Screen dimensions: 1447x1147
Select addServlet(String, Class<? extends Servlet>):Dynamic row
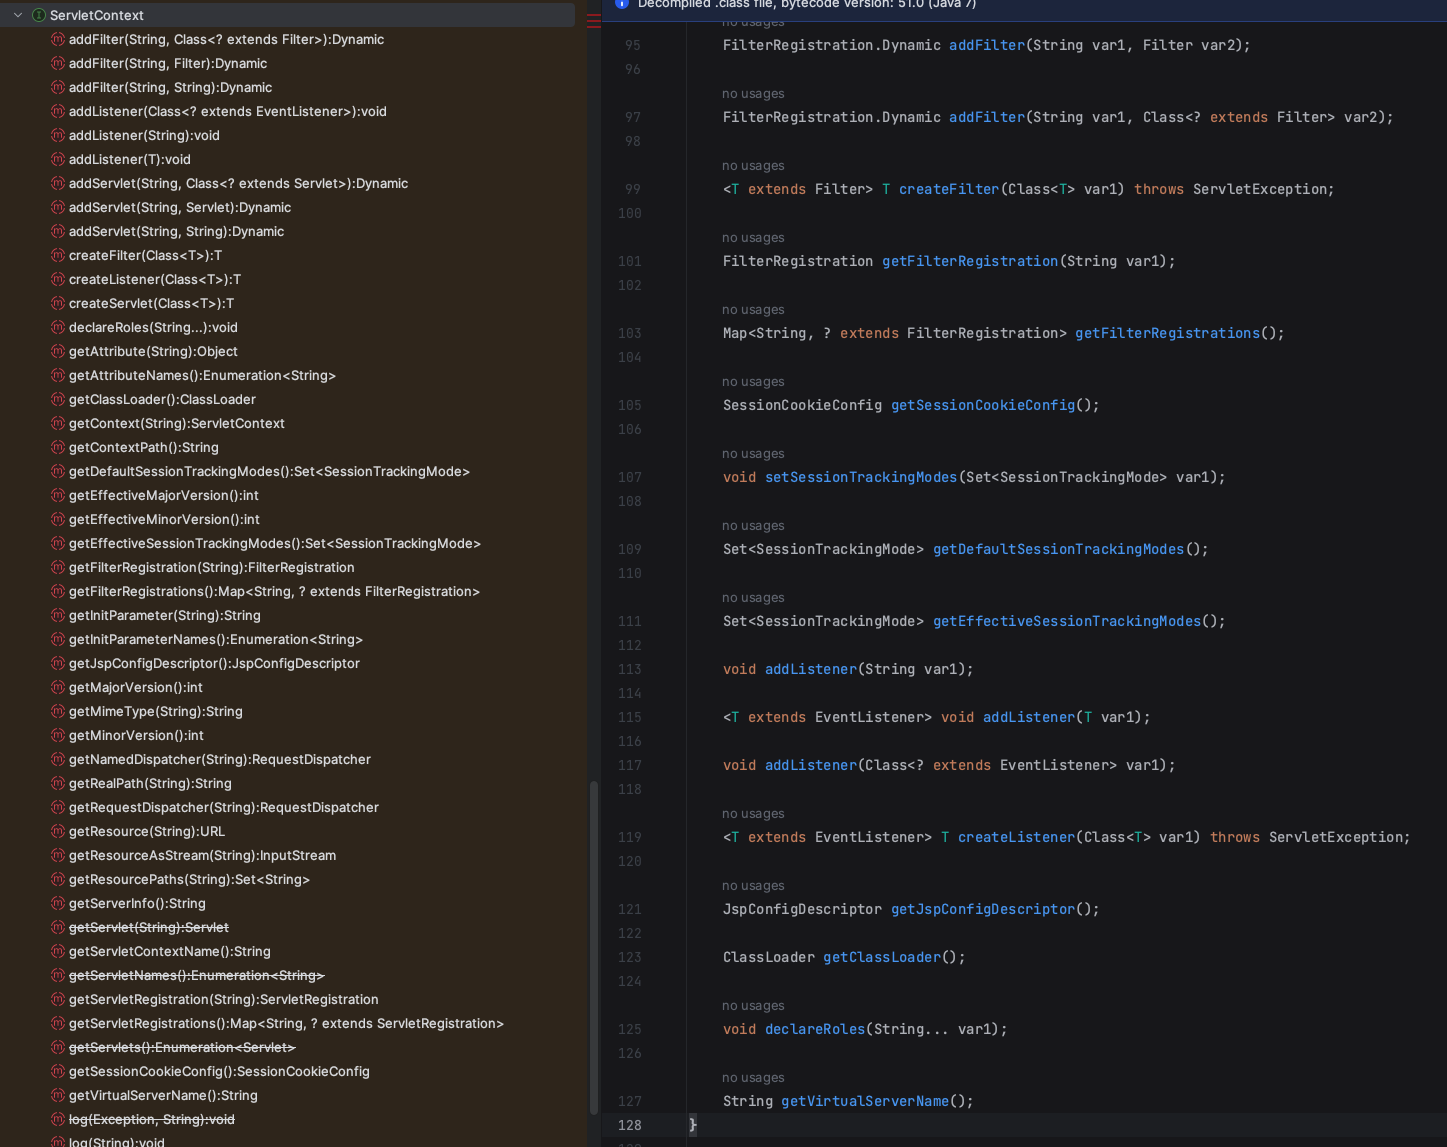pyautogui.click(x=238, y=183)
